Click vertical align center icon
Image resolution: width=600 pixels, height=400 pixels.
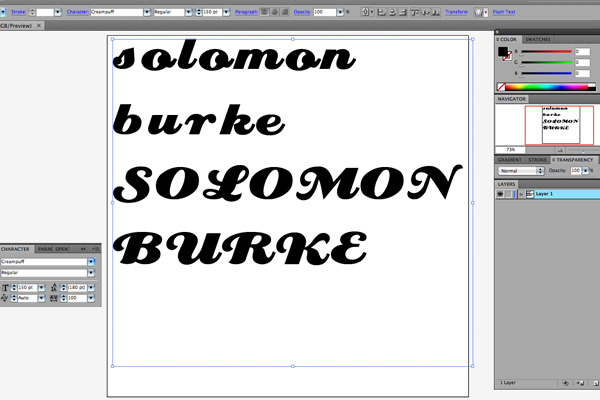[x=425, y=13]
